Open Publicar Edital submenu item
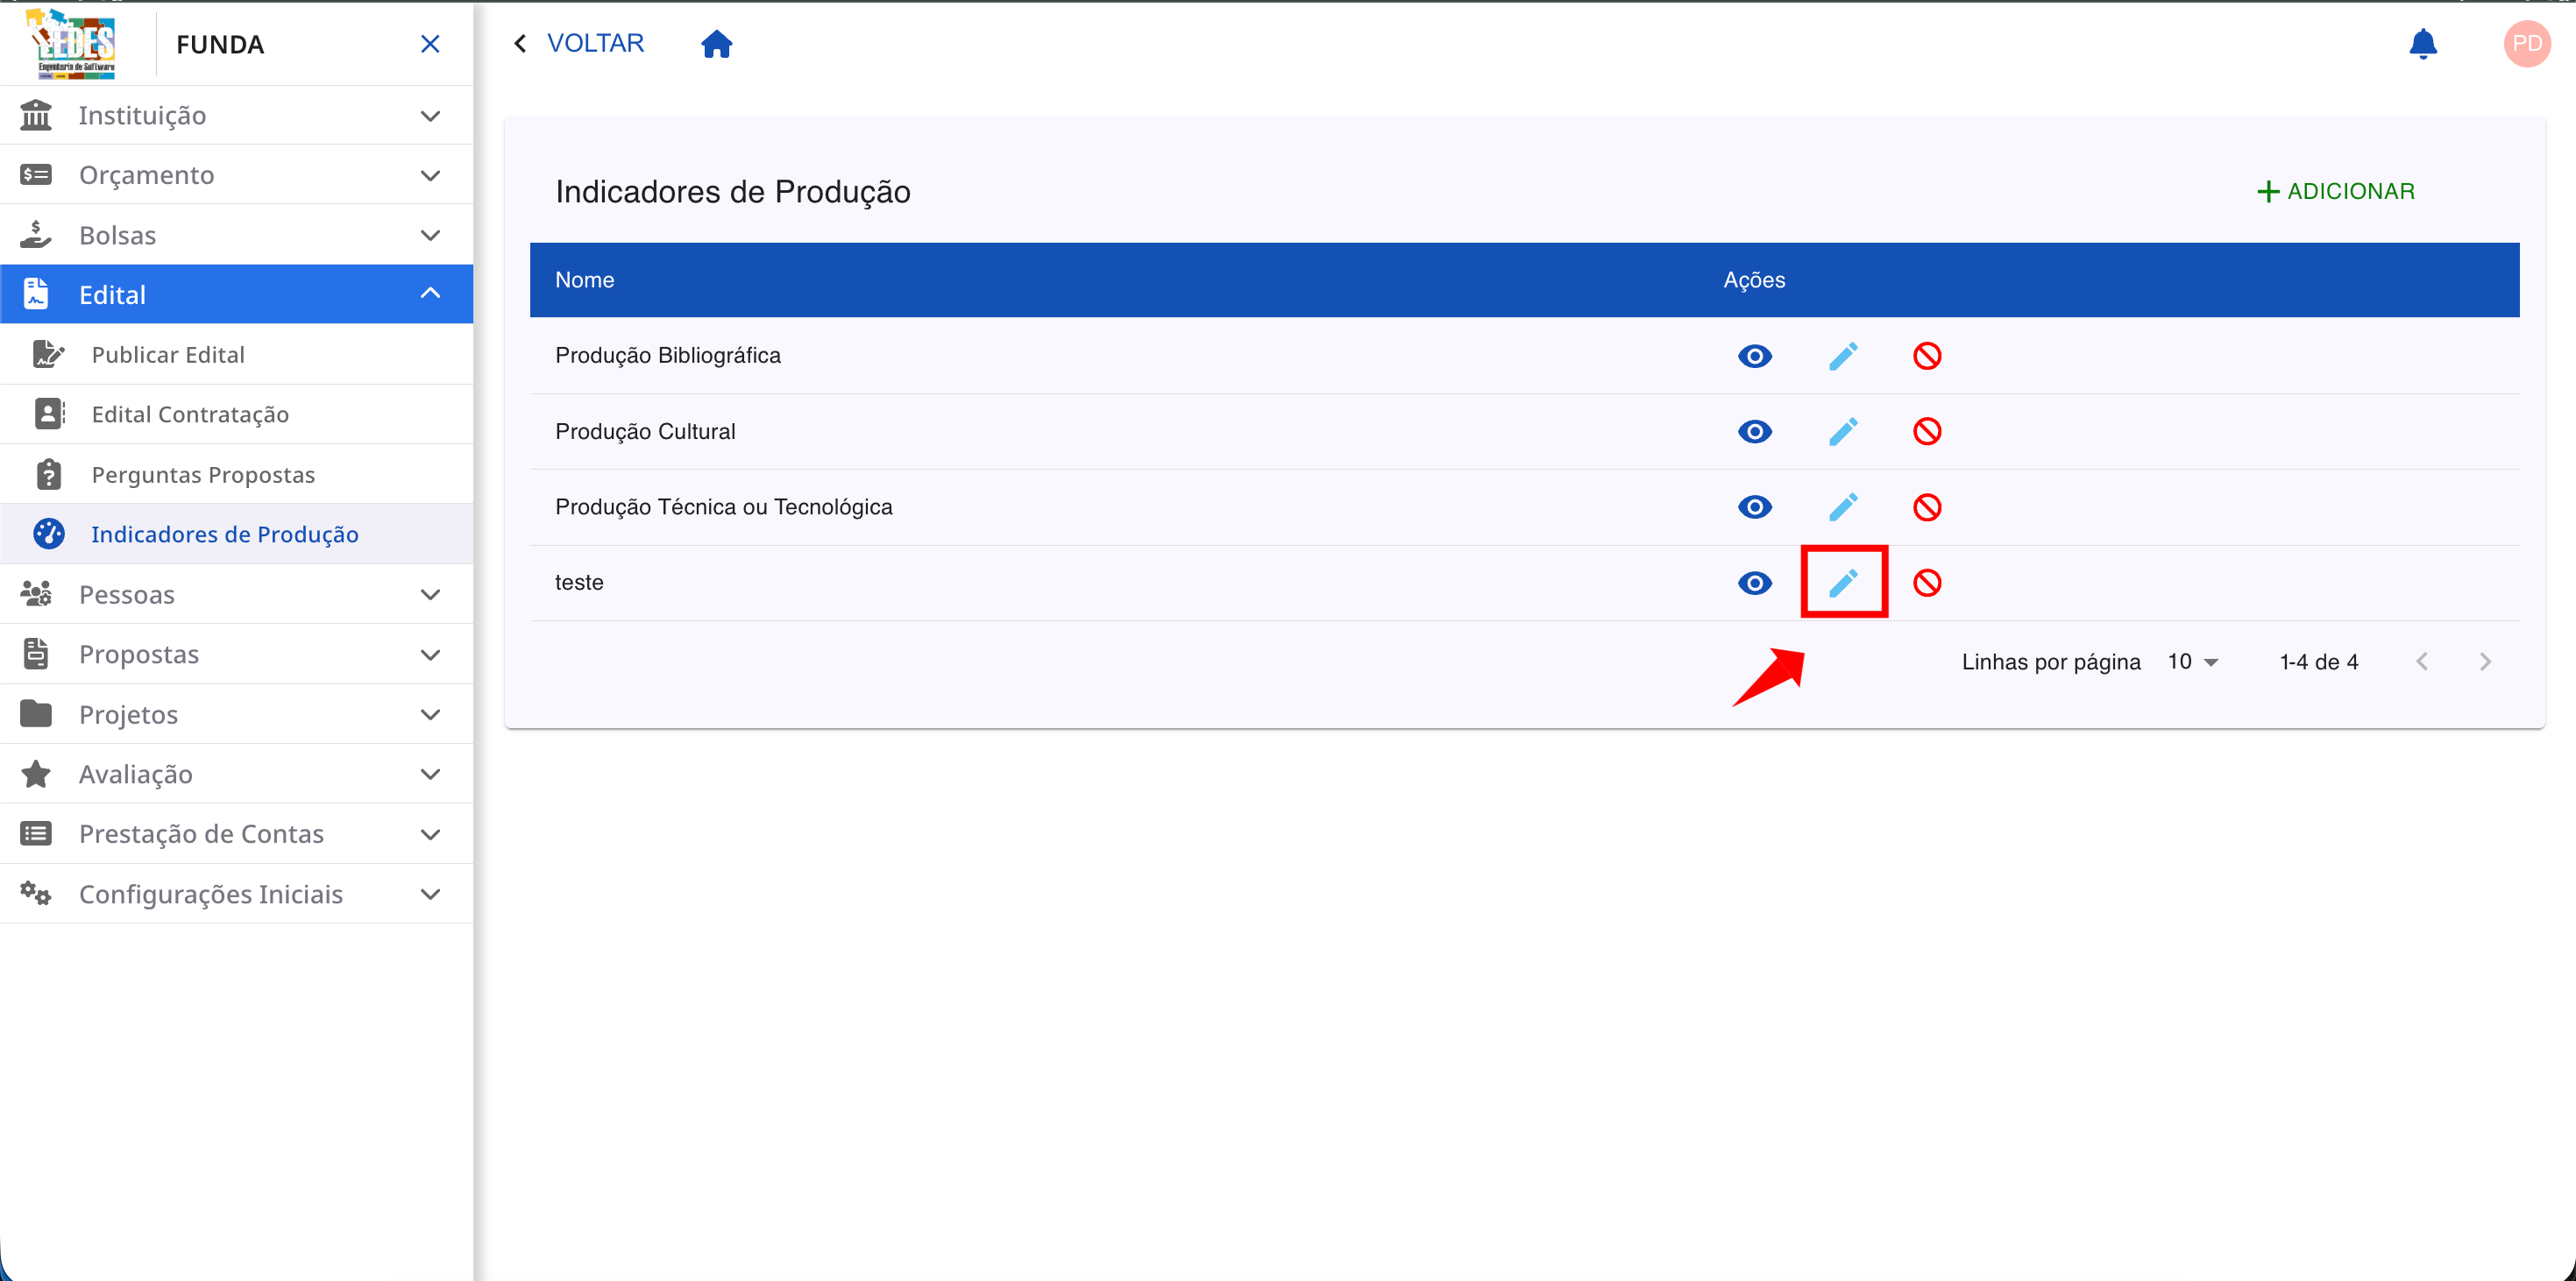2576x1281 pixels. (x=237, y=354)
